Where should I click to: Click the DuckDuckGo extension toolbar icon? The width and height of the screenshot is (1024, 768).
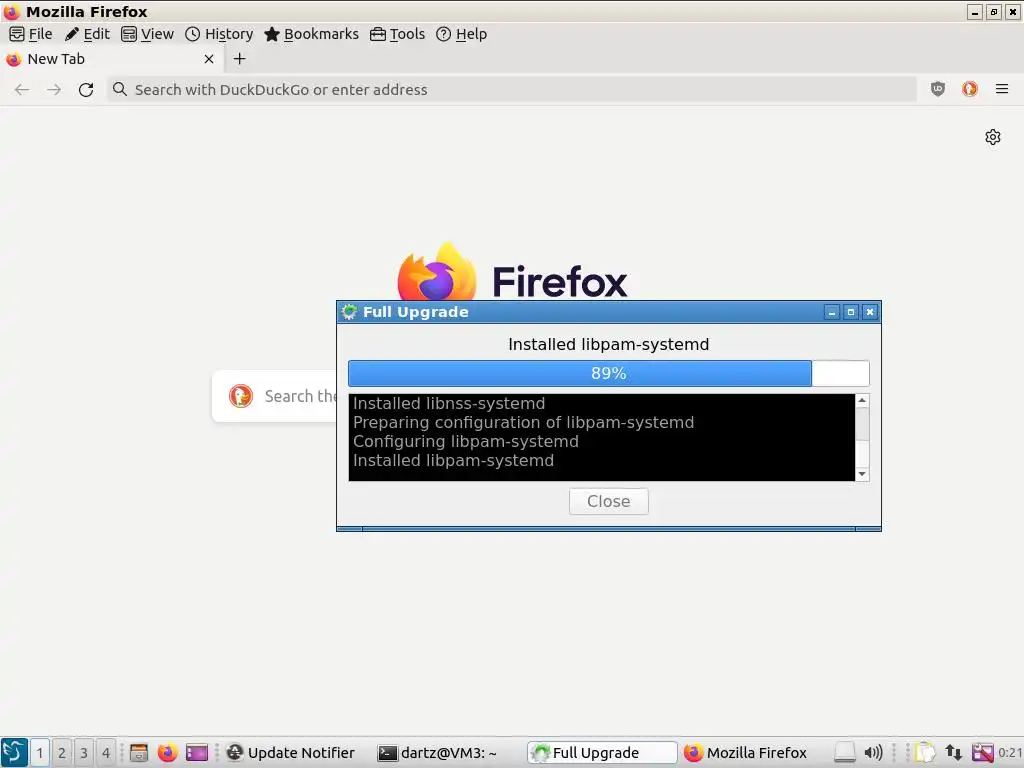[970, 89]
